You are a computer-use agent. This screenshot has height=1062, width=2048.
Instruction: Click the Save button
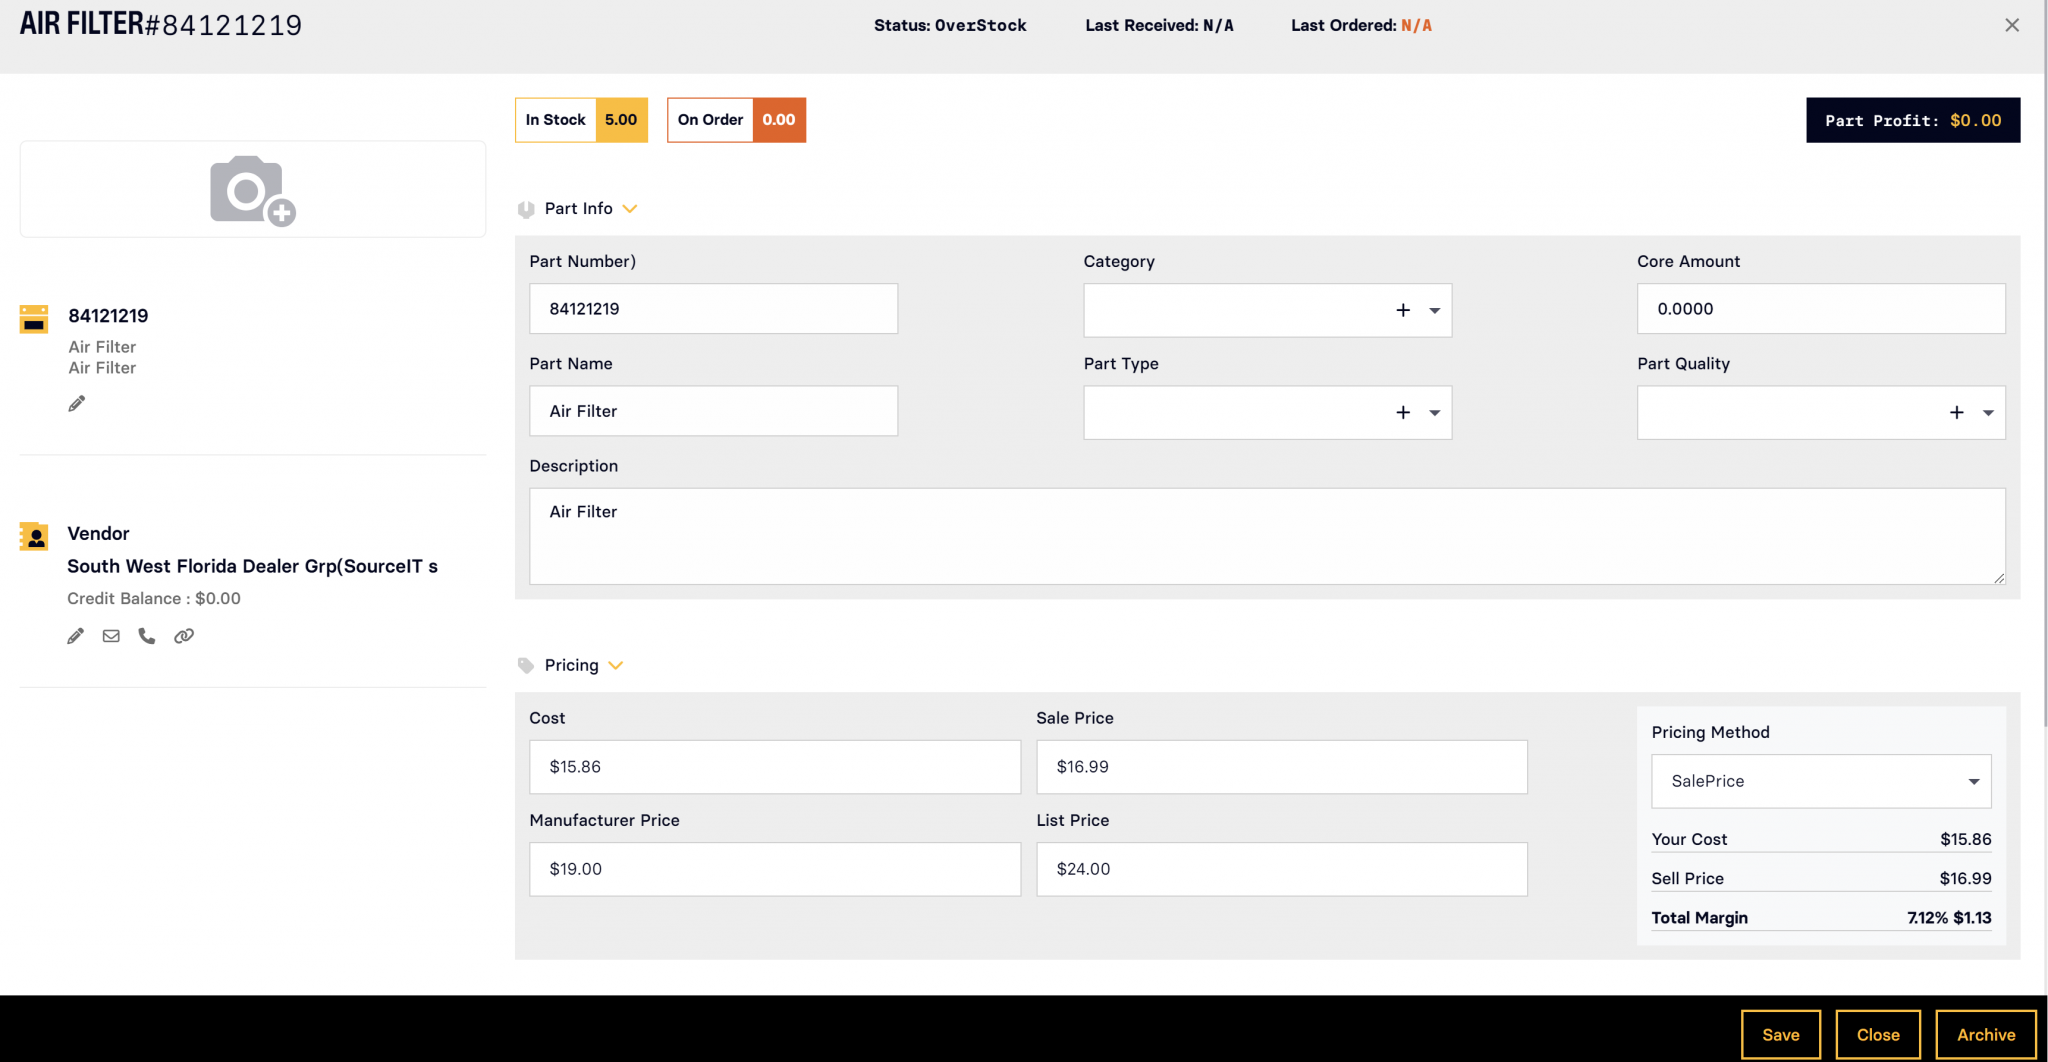pyautogui.click(x=1780, y=1034)
